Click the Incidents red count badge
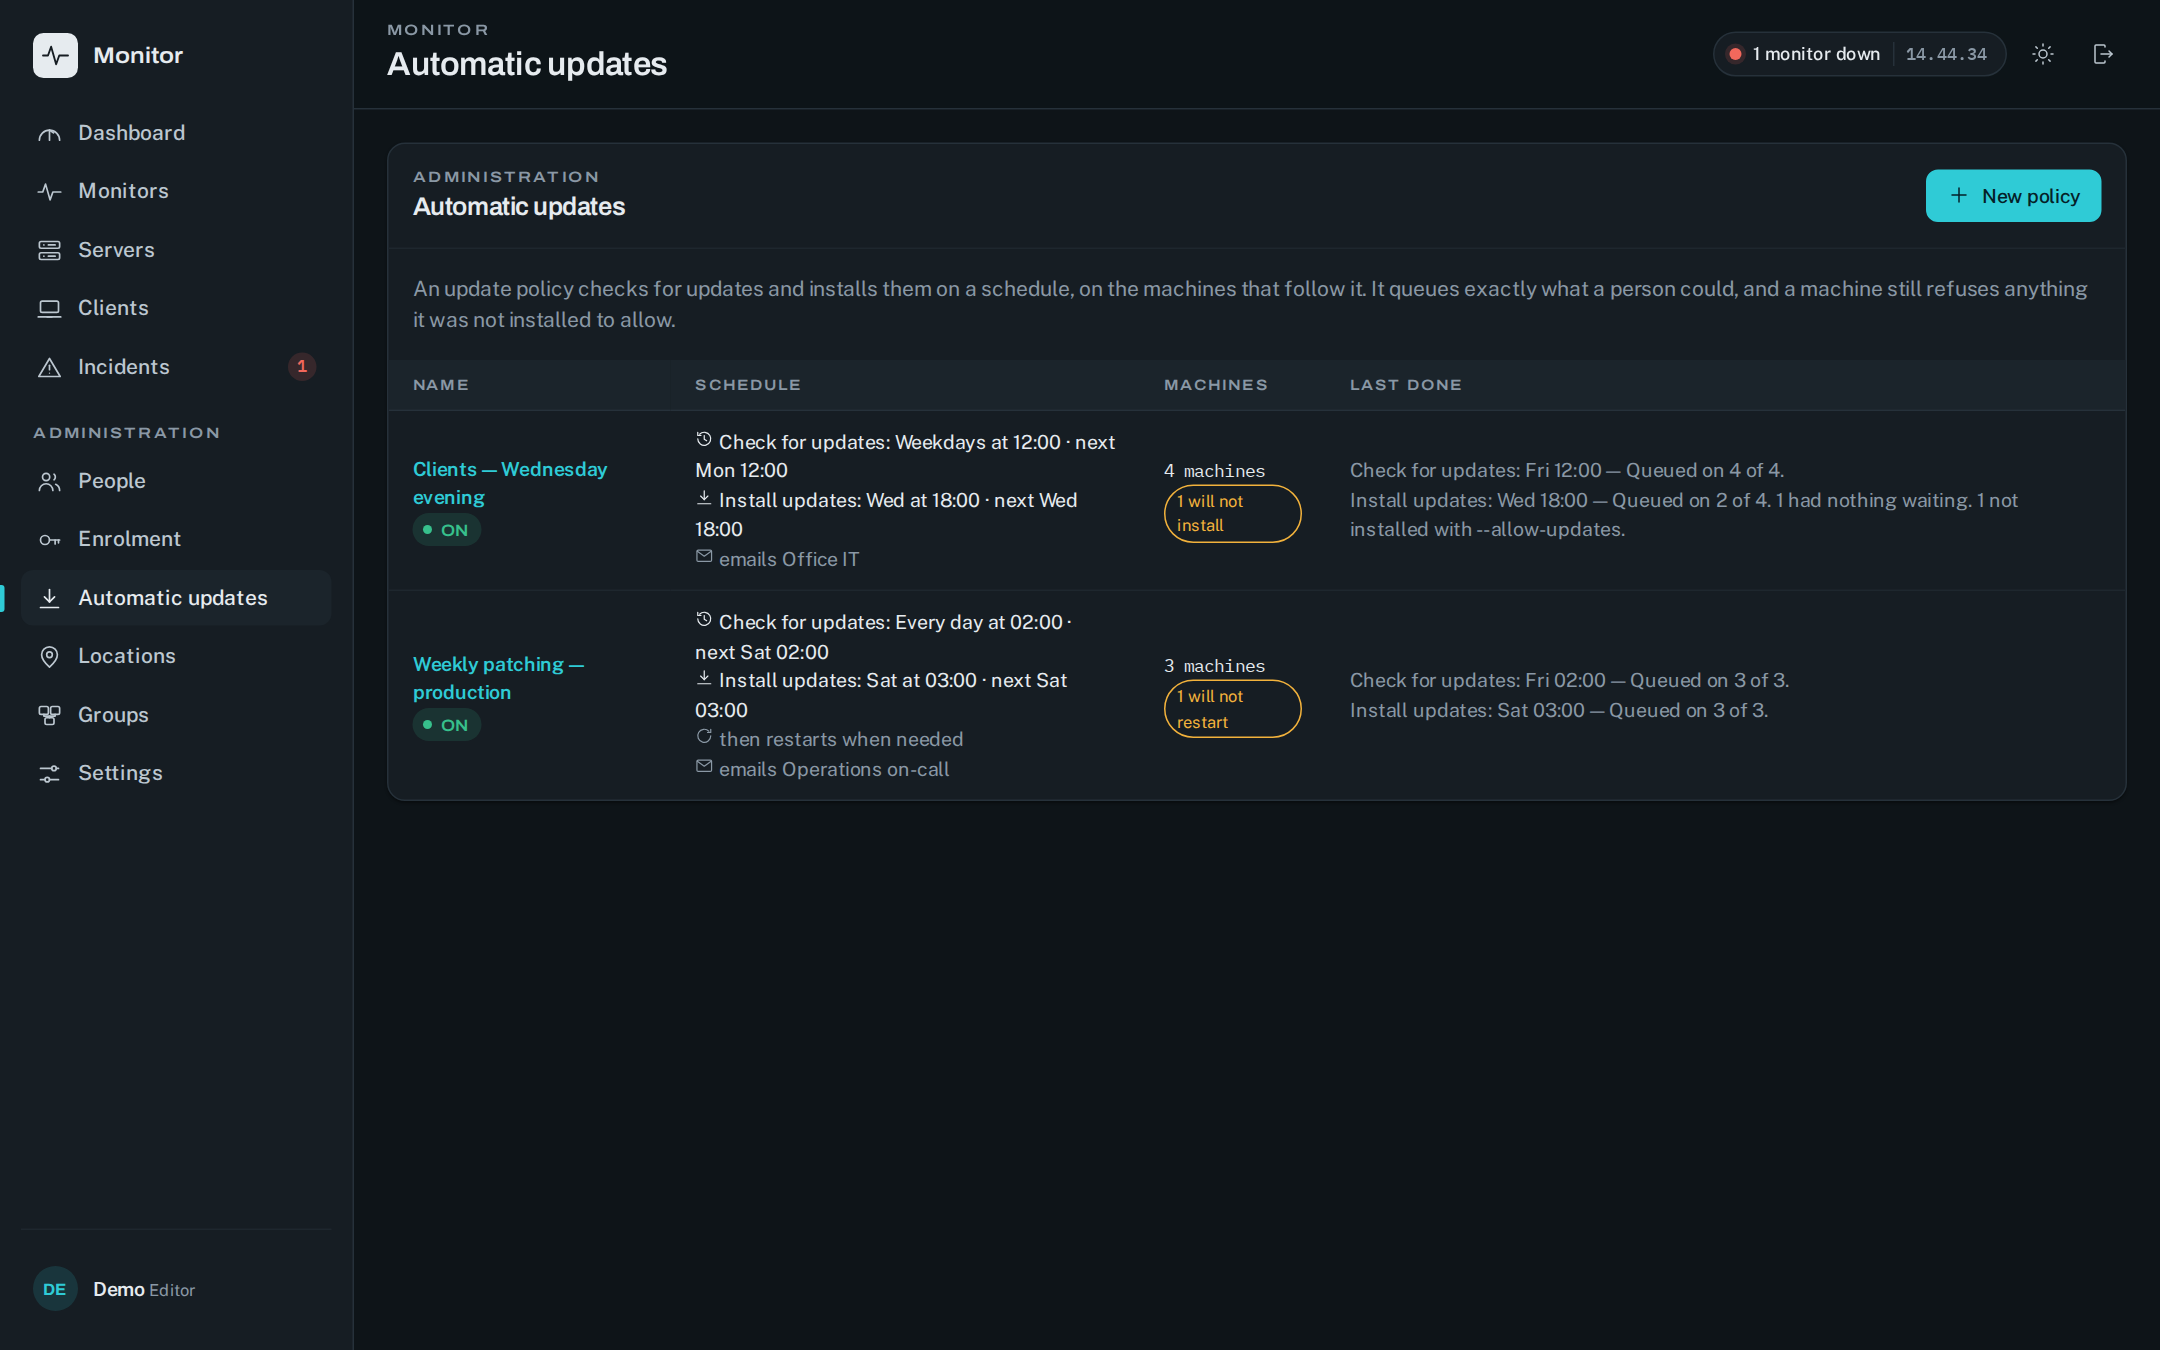The image size is (2160, 1350). [x=302, y=367]
